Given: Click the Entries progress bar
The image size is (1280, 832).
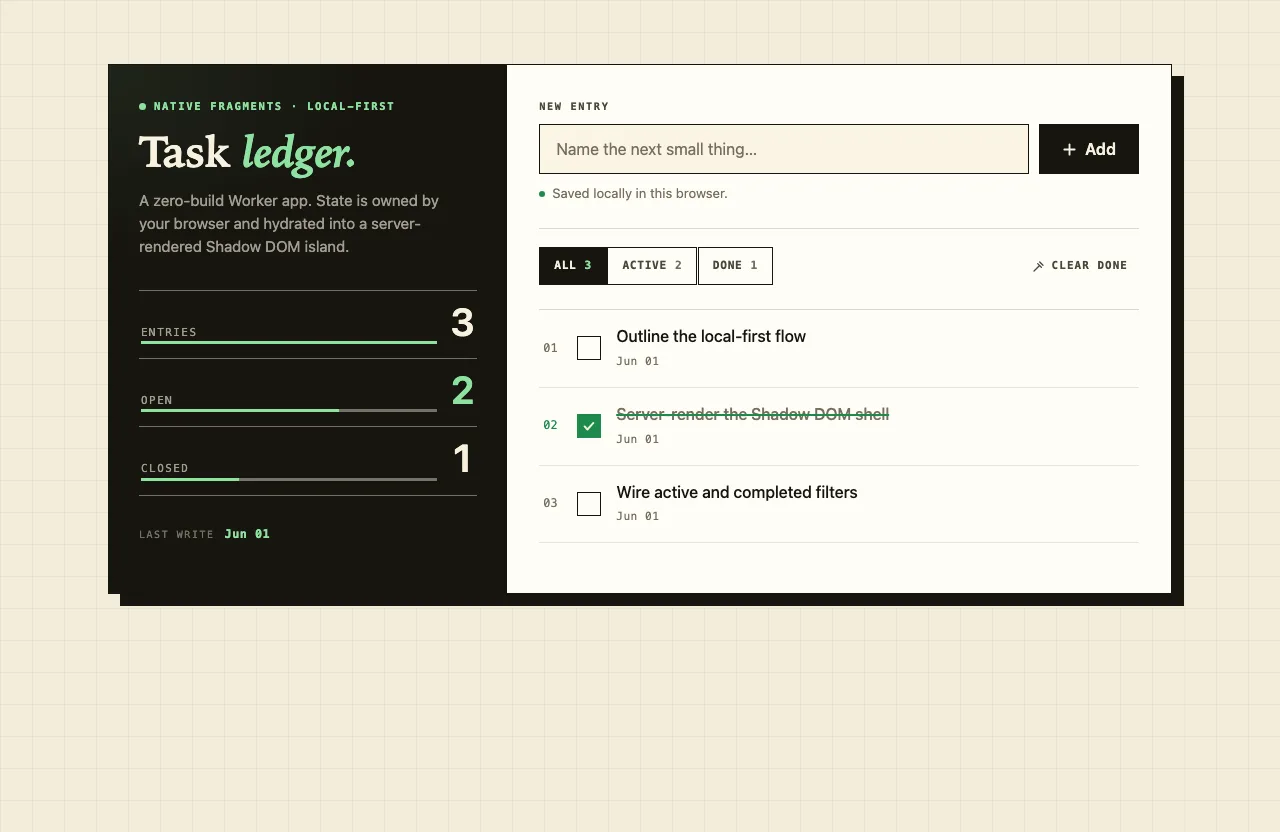Looking at the screenshot, I should click(289, 342).
